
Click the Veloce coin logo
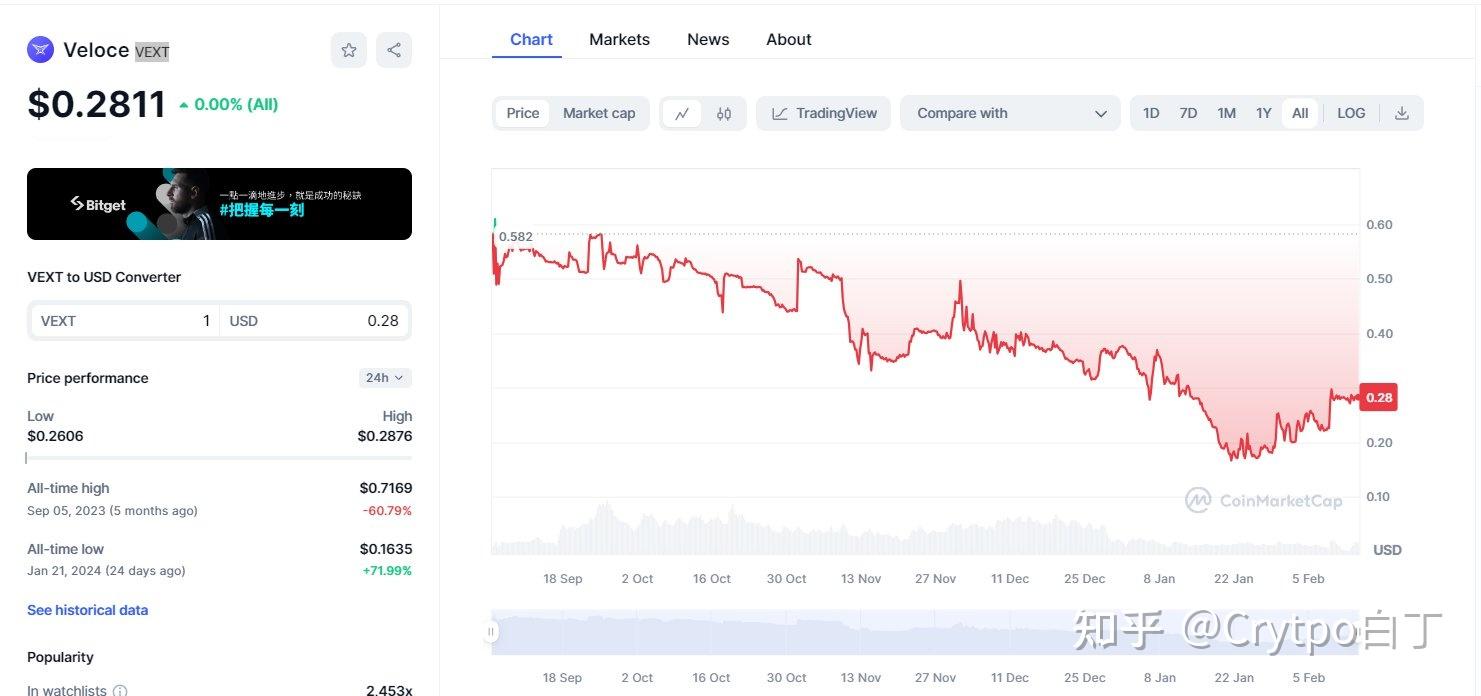40,49
